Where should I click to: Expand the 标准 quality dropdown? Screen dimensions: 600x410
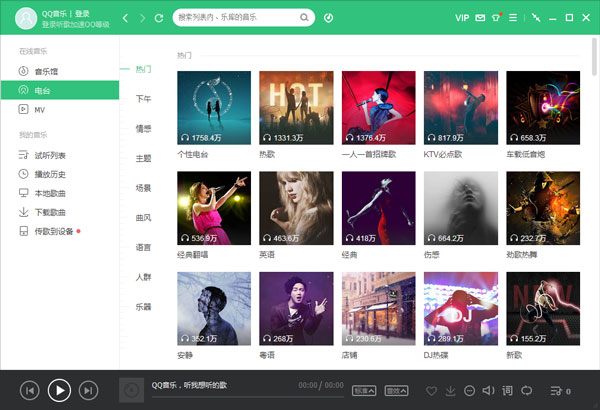click(x=364, y=391)
